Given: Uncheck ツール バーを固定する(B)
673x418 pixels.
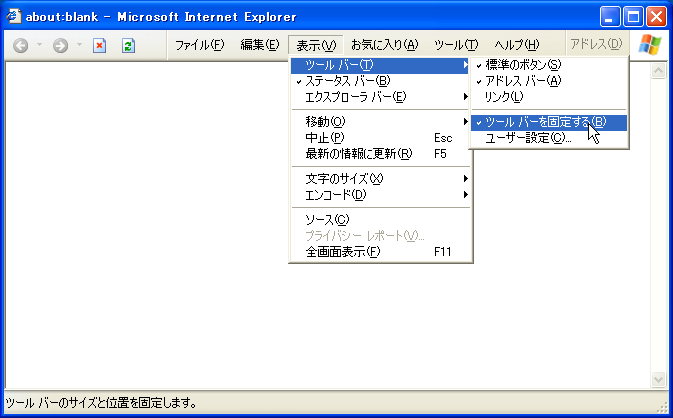Looking at the screenshot, I should 549,122.
